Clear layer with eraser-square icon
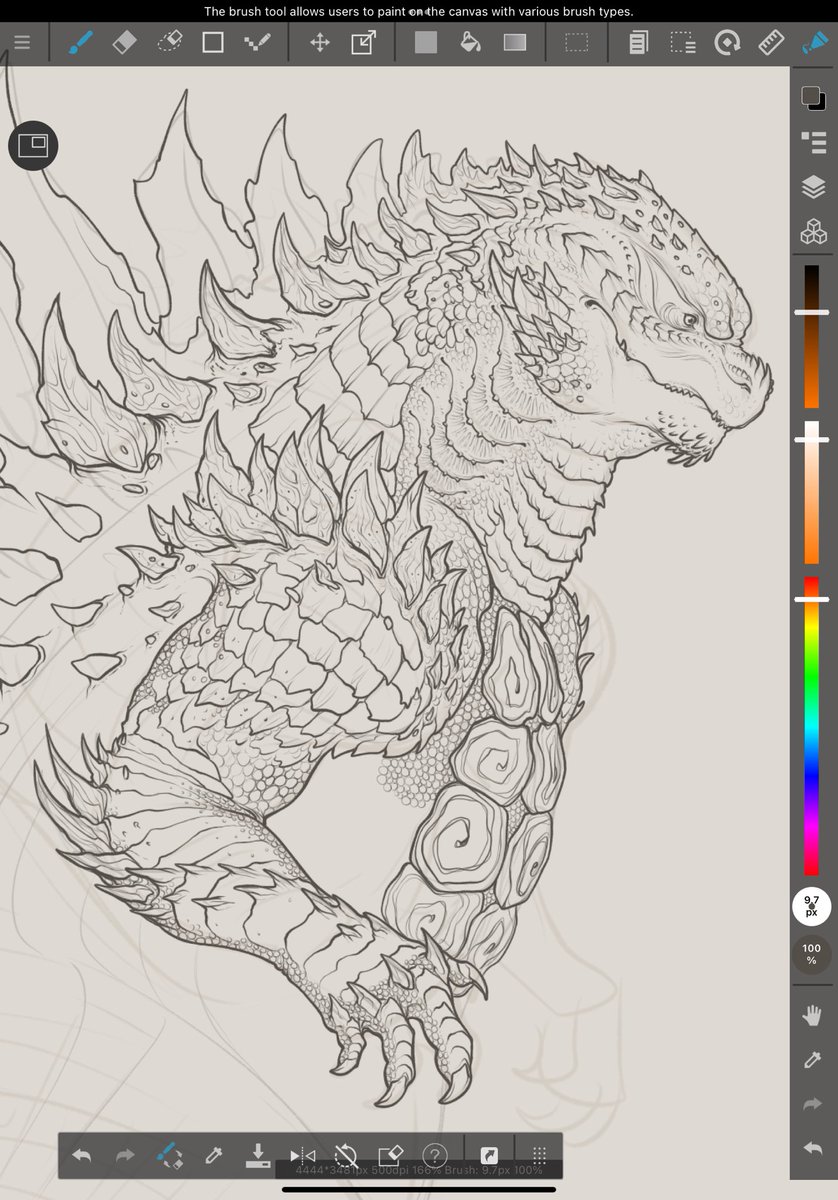The image size is (838, 1200). (x=390, y=1156)
